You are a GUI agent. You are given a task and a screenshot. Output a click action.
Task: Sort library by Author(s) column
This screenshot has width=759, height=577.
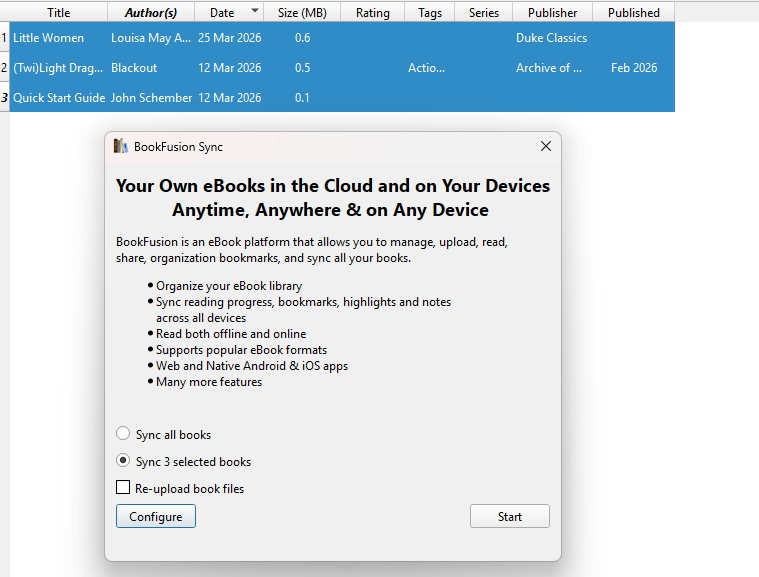tap(151, 13)
